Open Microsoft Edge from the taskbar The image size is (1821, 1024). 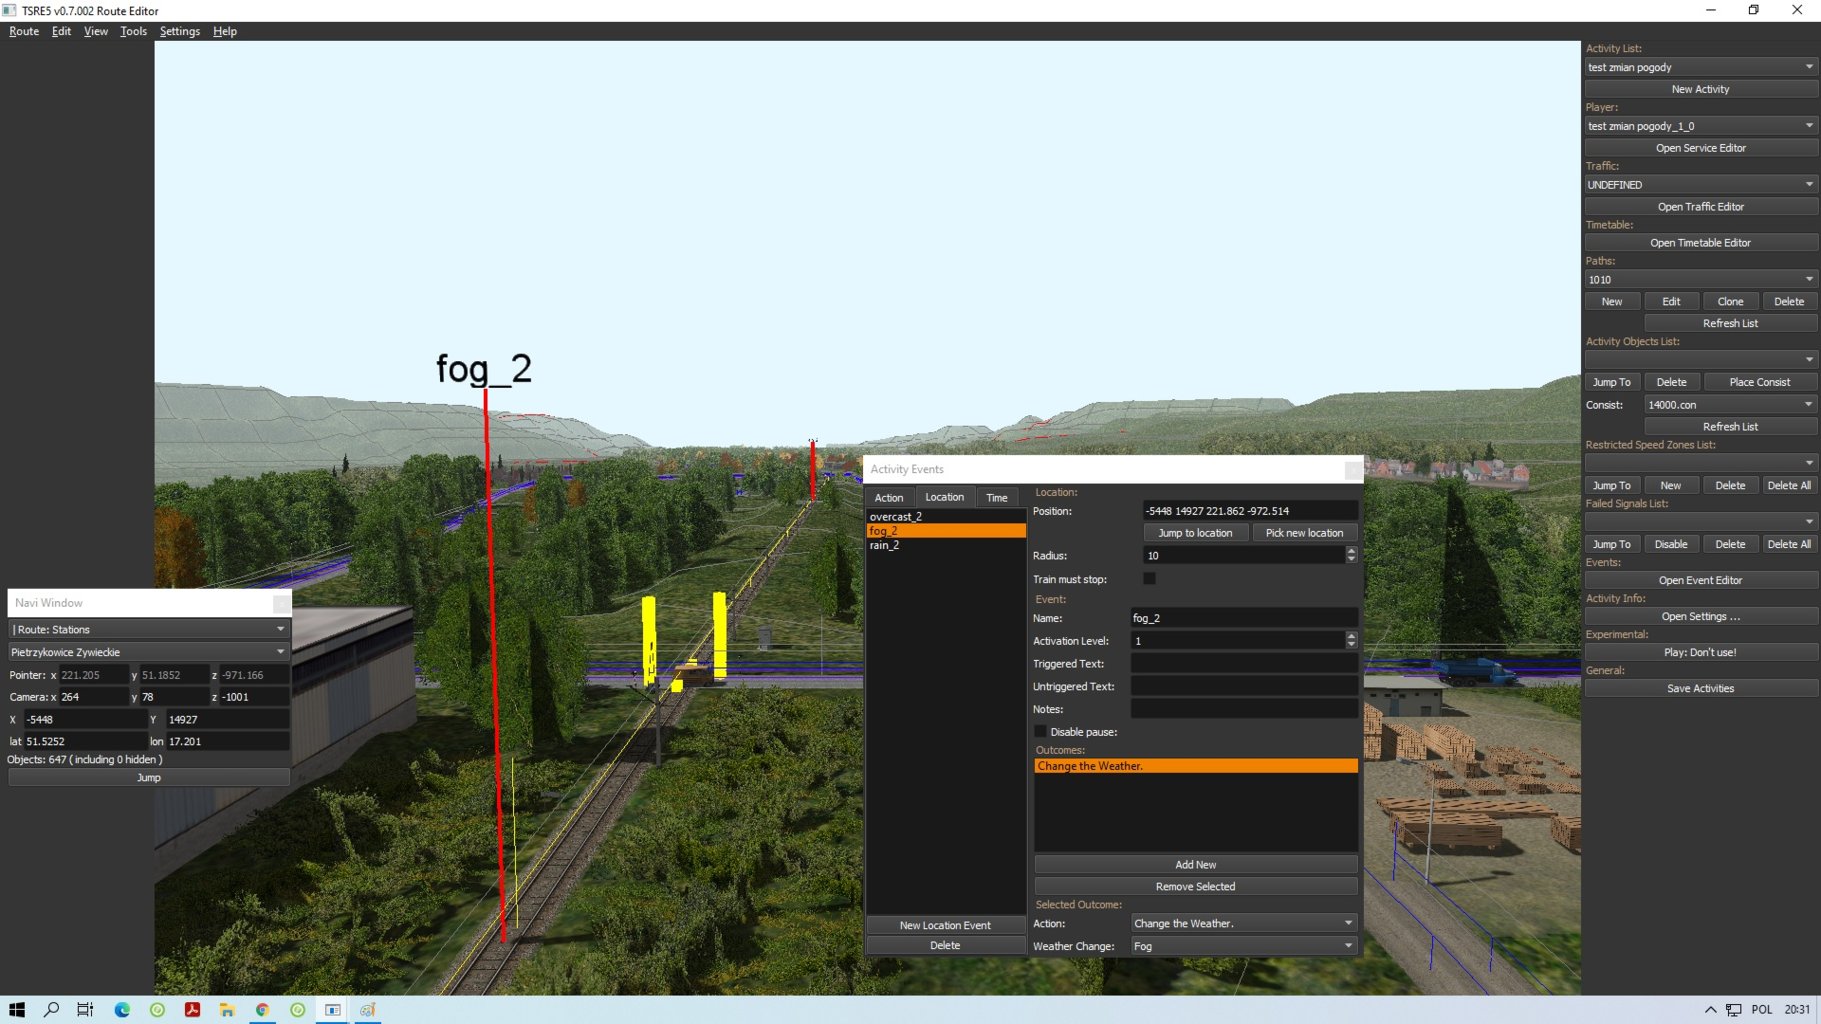122,1010
